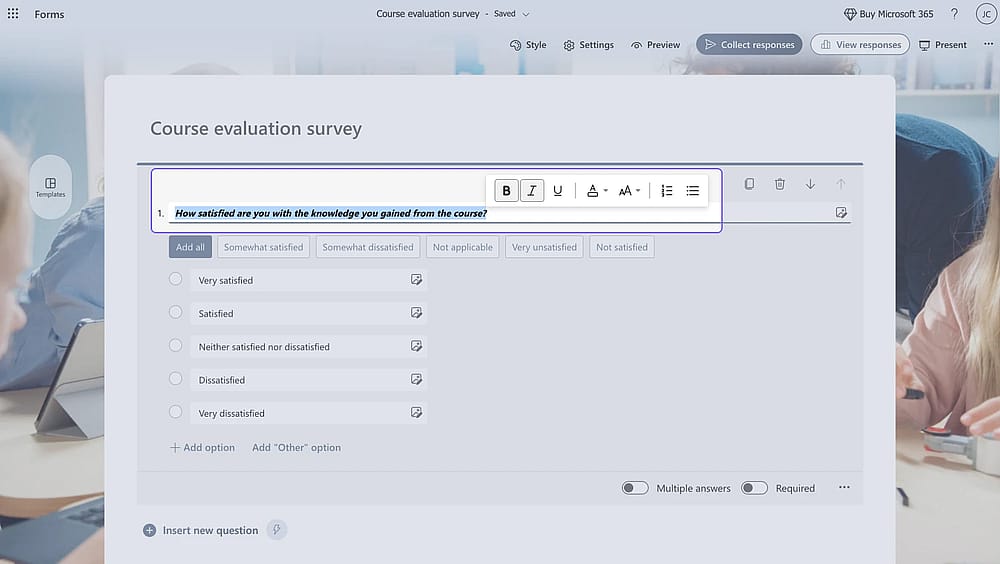Open font size dropdown

[x=629, y=190]
